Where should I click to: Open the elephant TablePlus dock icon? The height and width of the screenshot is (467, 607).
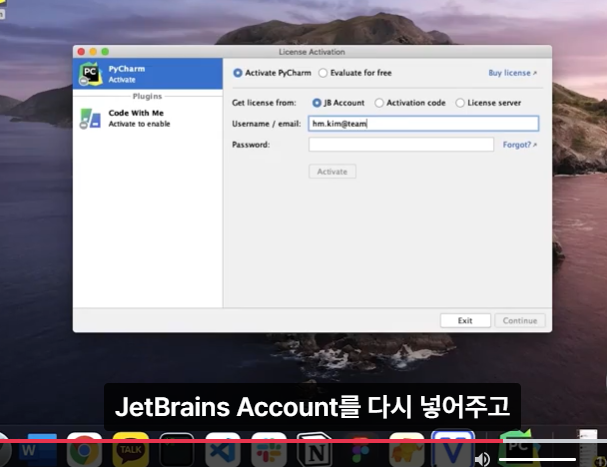(406, 450)
